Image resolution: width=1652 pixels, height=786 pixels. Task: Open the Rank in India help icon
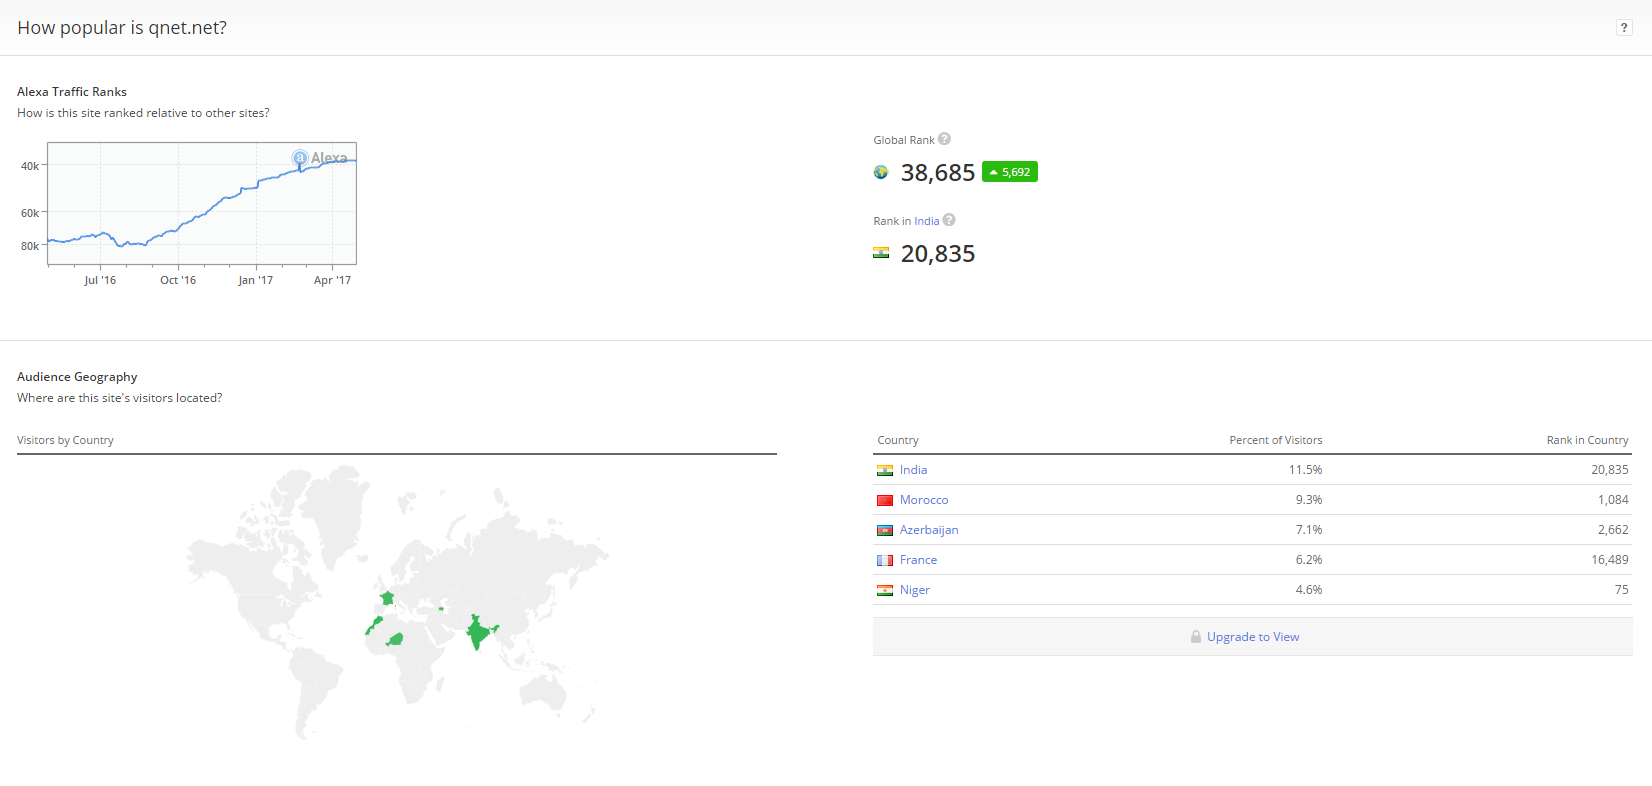click(949, 220)
